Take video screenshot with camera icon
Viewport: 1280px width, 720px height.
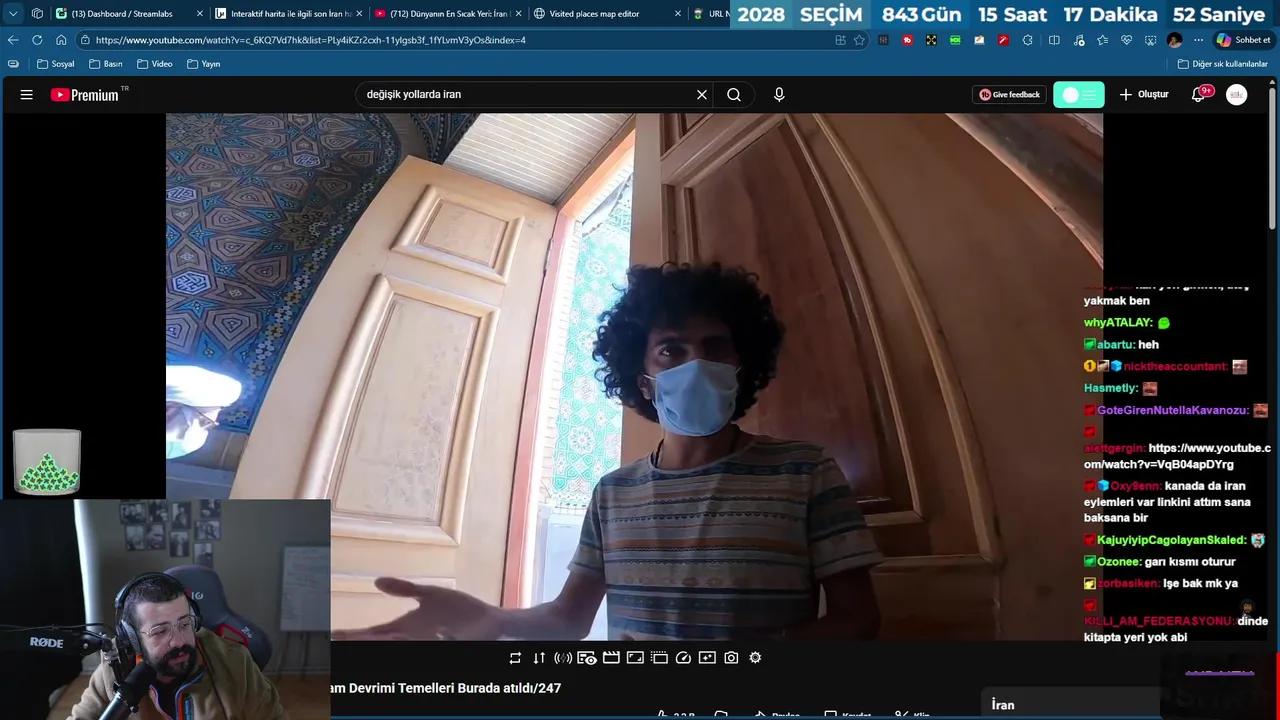click(x=731, y=658)
